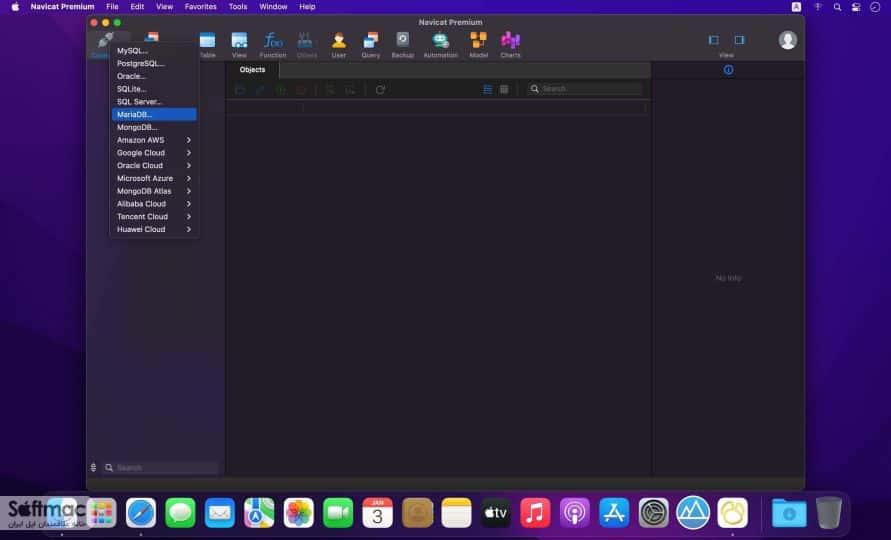Toggle the left navigation pane view button
The width and height of the screenshot is (891, 540).
pos(714,40)
